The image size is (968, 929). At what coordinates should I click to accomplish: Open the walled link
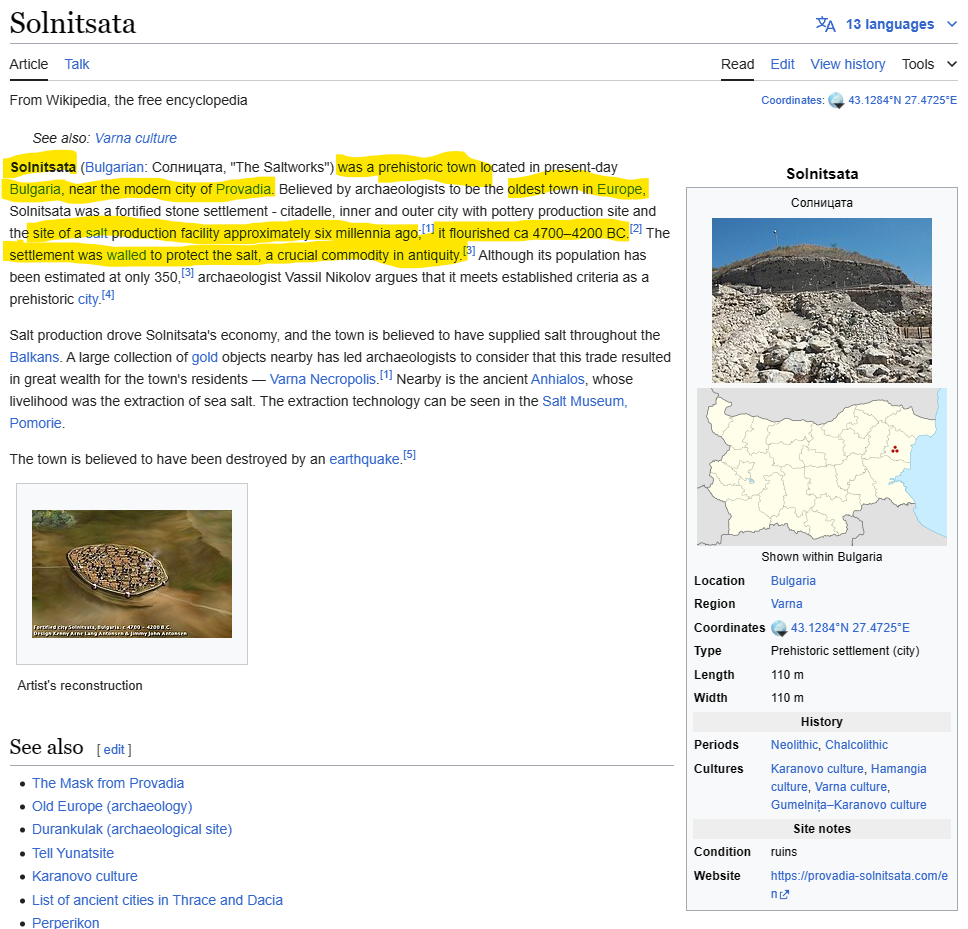[x=127, y=256]
